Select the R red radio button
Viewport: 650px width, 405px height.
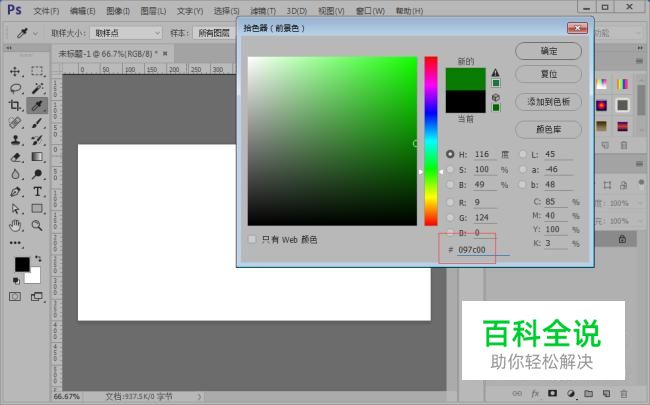point(450,202)
